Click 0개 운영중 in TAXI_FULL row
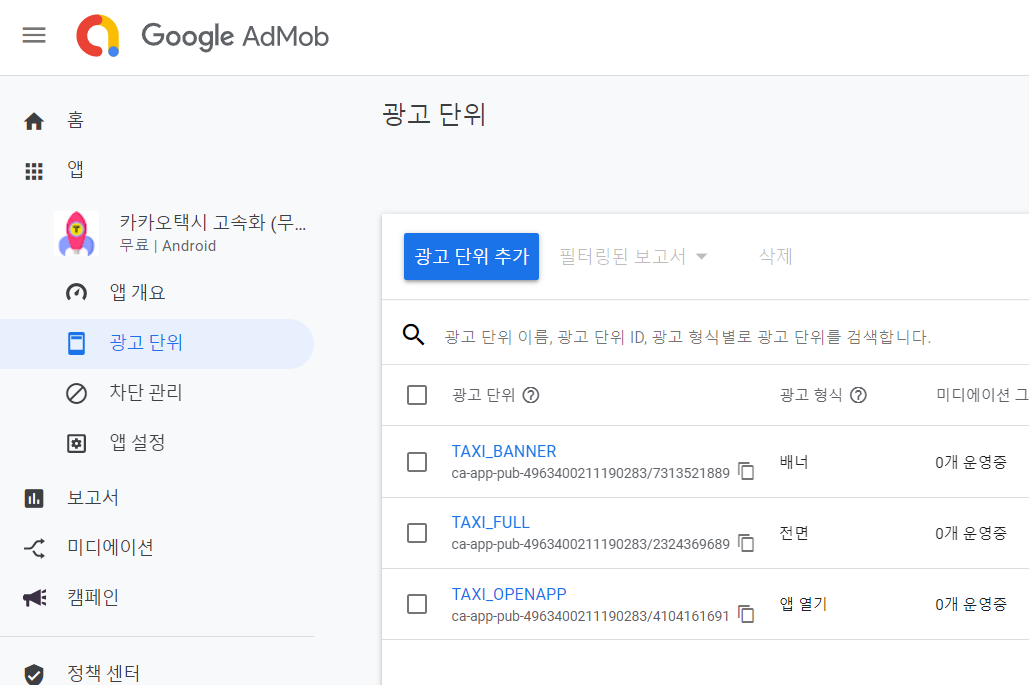The width and height of the screenshot is (1029, 685). coord(971,533)
